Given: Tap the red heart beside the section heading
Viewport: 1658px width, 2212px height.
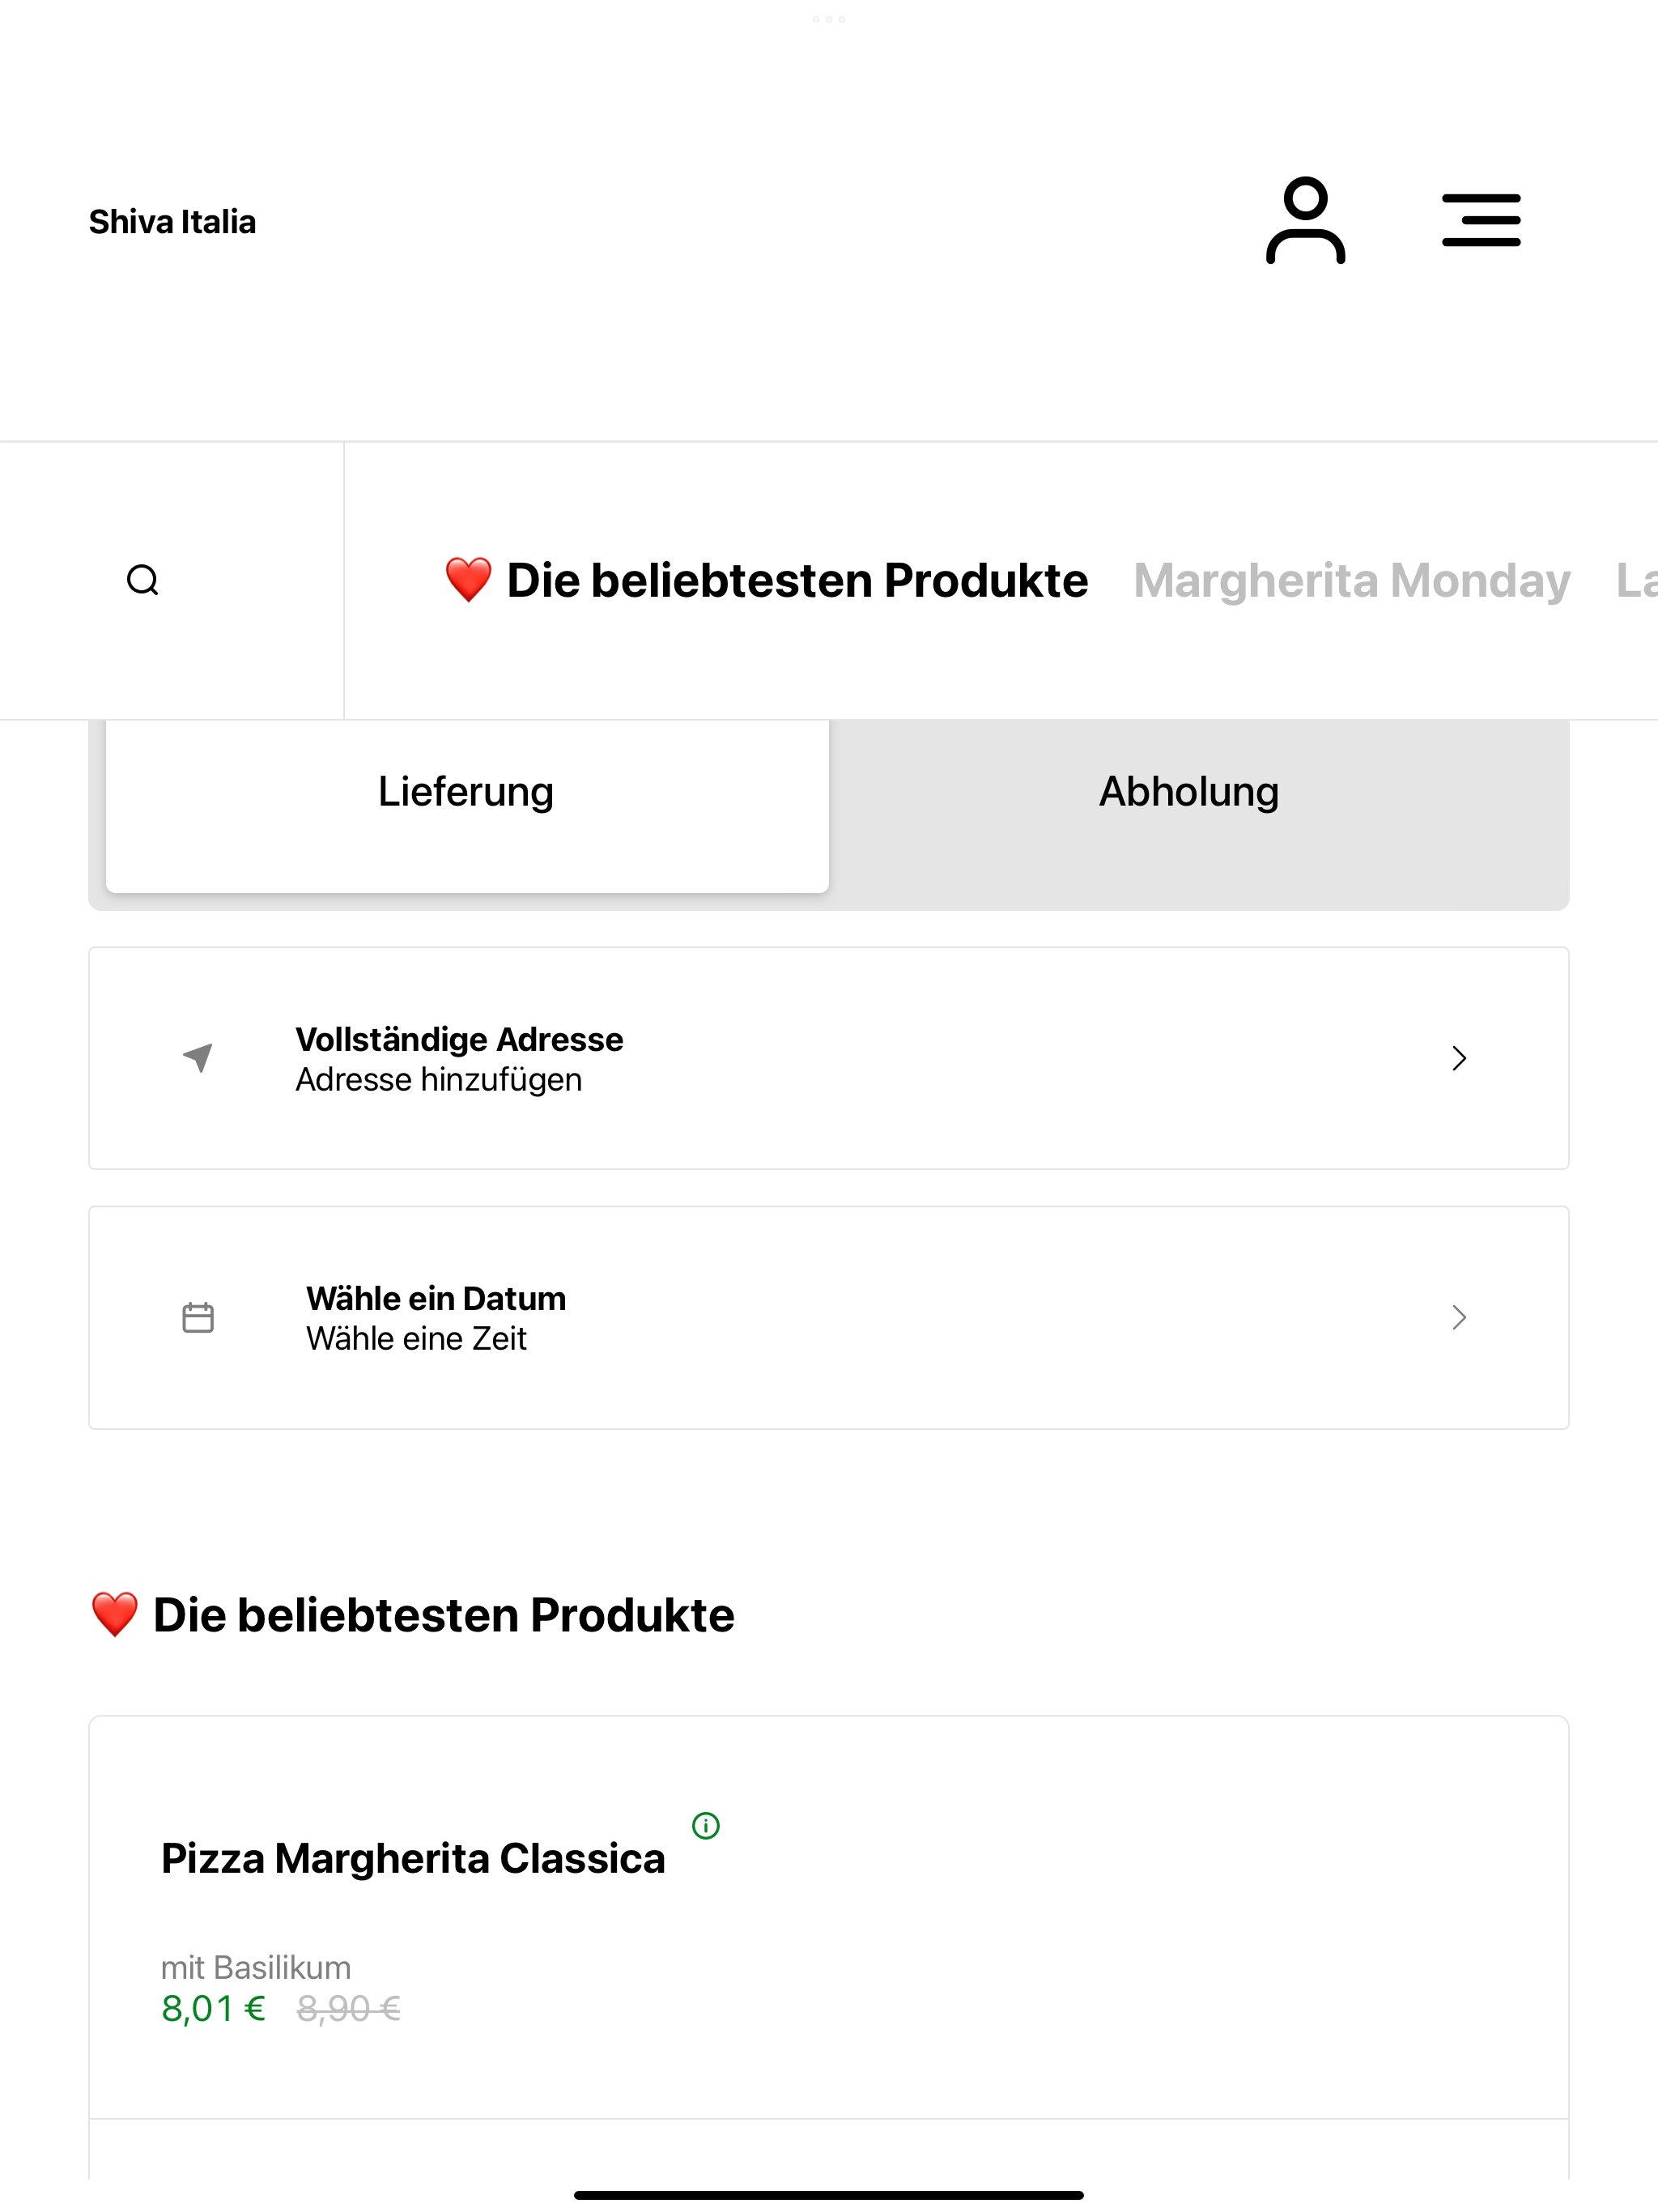Looking at the screenshot, I should coord(114,1615).
